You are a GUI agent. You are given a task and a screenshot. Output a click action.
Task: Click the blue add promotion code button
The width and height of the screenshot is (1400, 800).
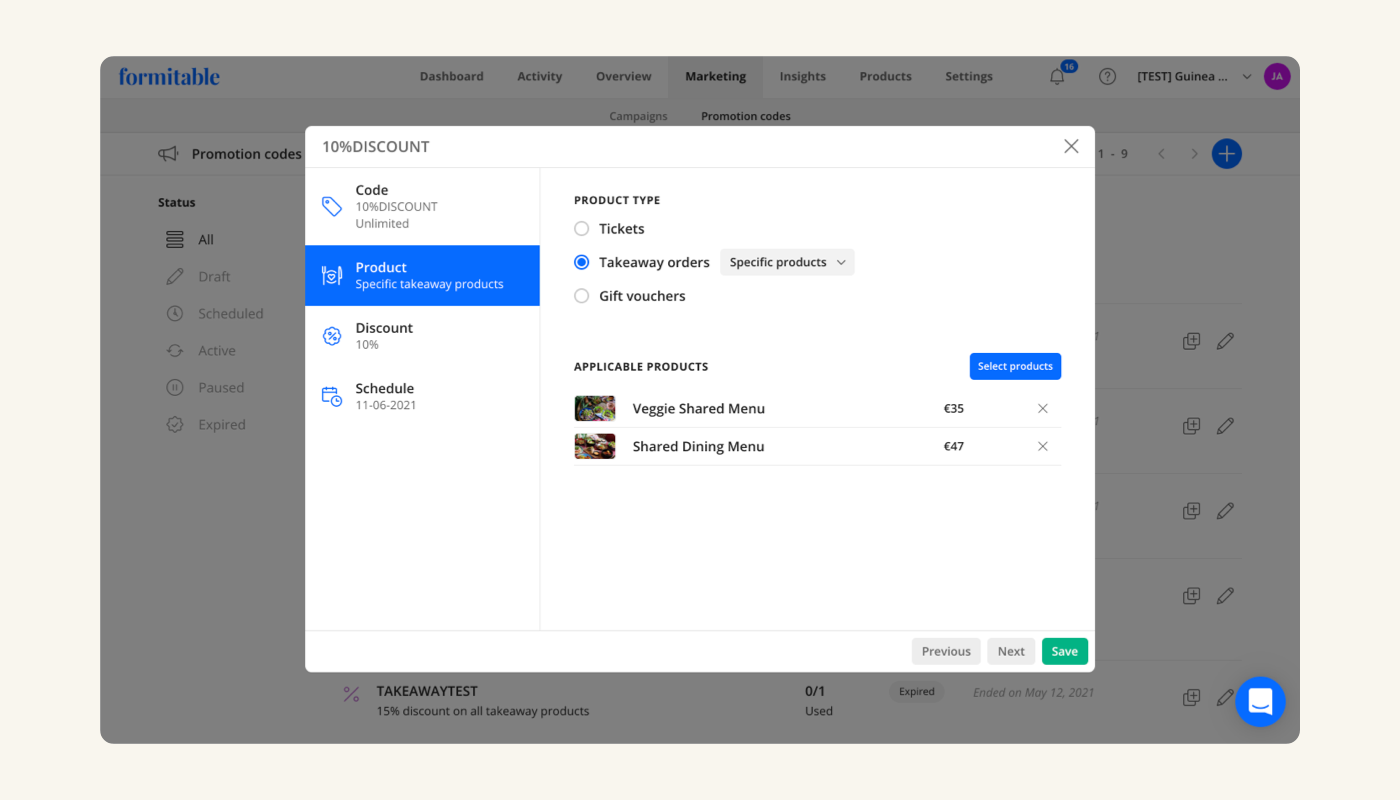coord(1226,154)
